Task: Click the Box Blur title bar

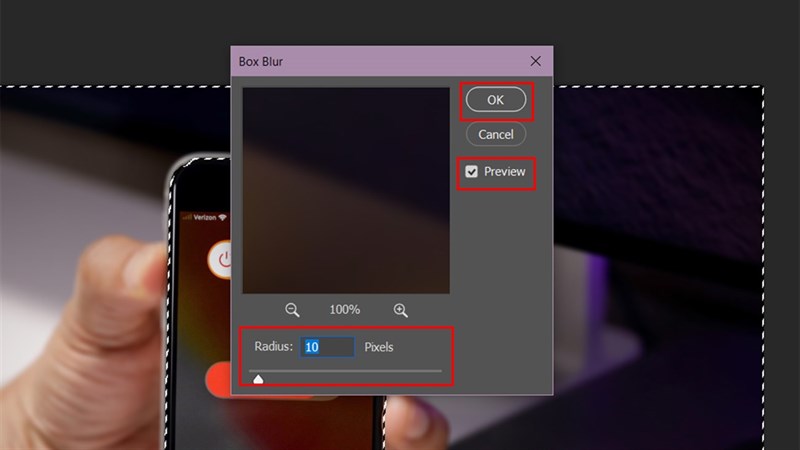Action: pyautogui.click(x=391, y=61)
